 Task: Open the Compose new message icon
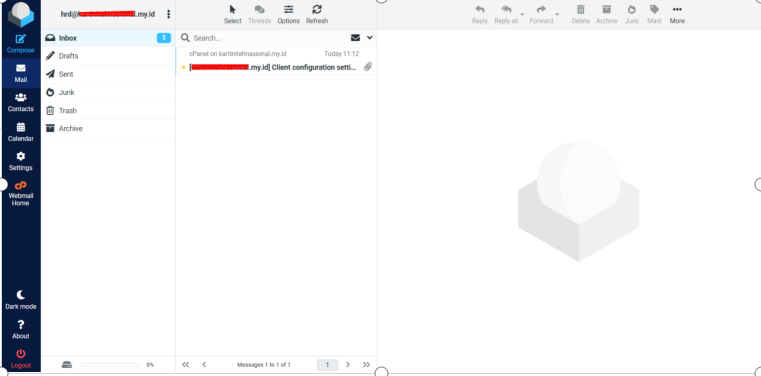pyautogui.click(x=20, y=44)
